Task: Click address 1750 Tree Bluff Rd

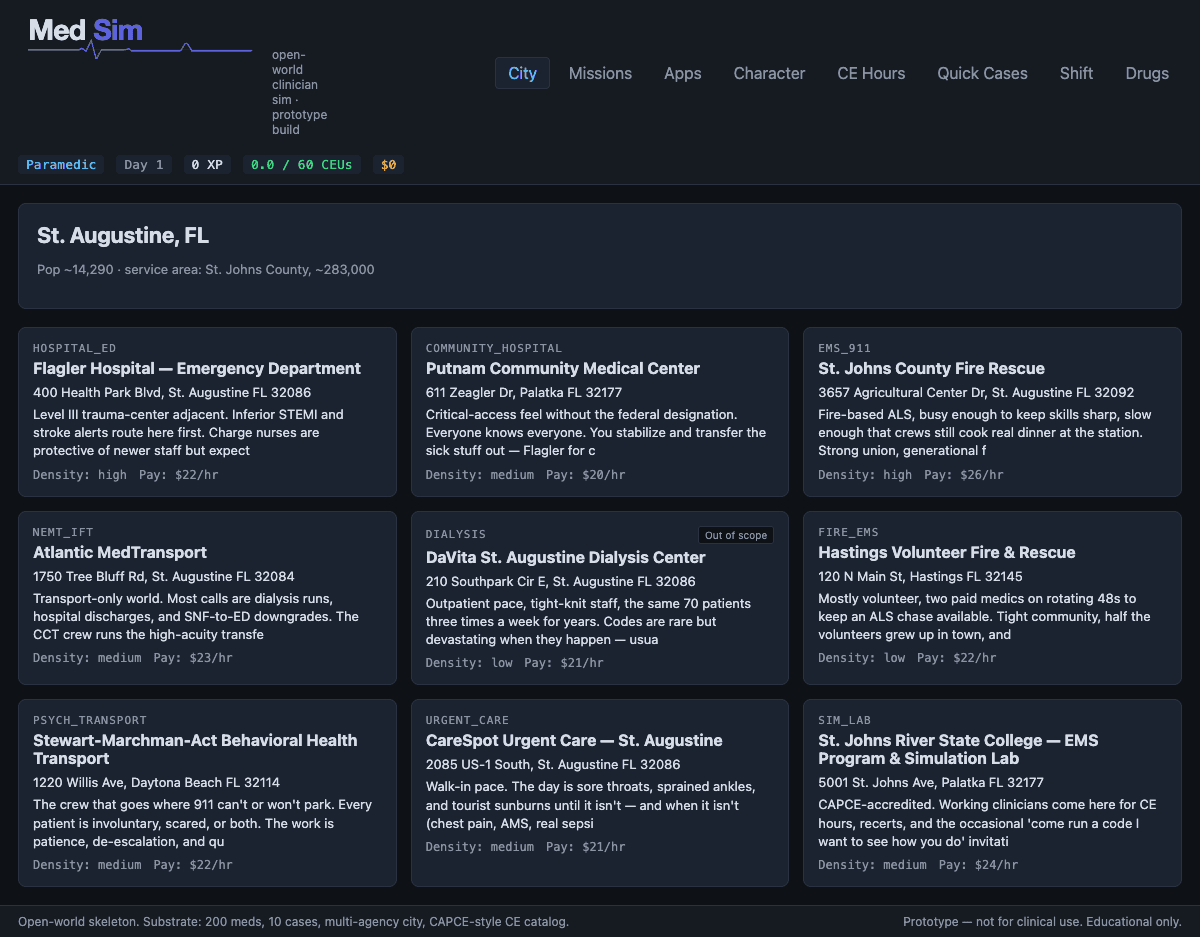Action: pos(164,577)
